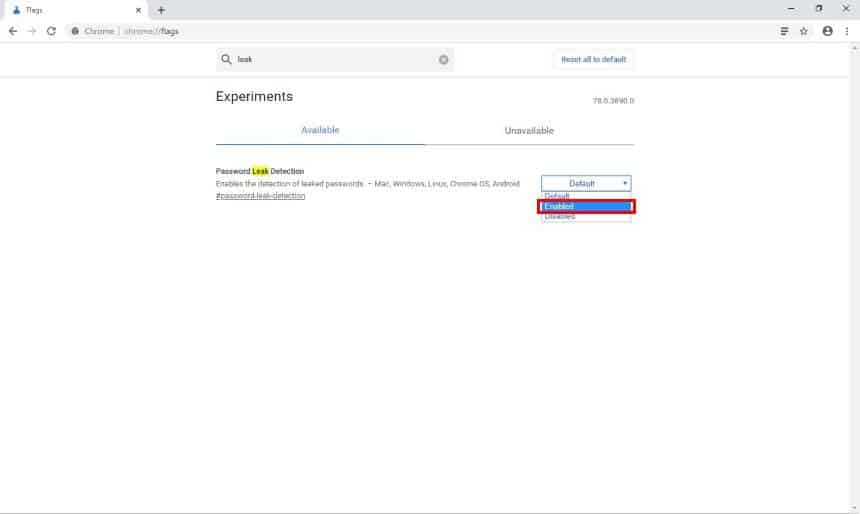Click the address bar showing chrome://flags
860x514 pixels.
(420, 31)
